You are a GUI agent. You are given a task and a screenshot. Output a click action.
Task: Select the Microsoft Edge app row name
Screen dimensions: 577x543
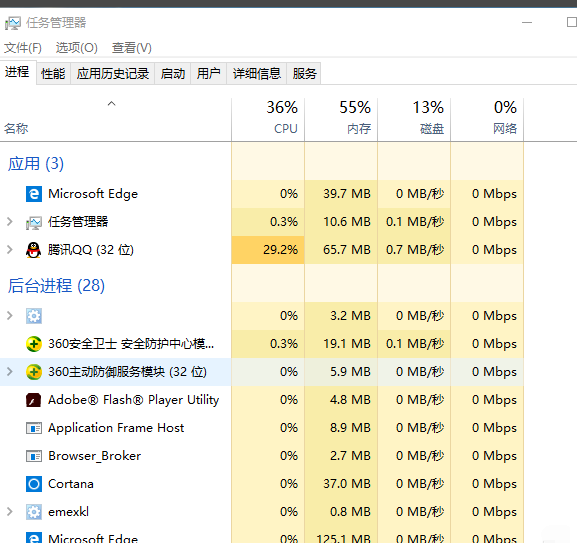click(x=93, y=194)
